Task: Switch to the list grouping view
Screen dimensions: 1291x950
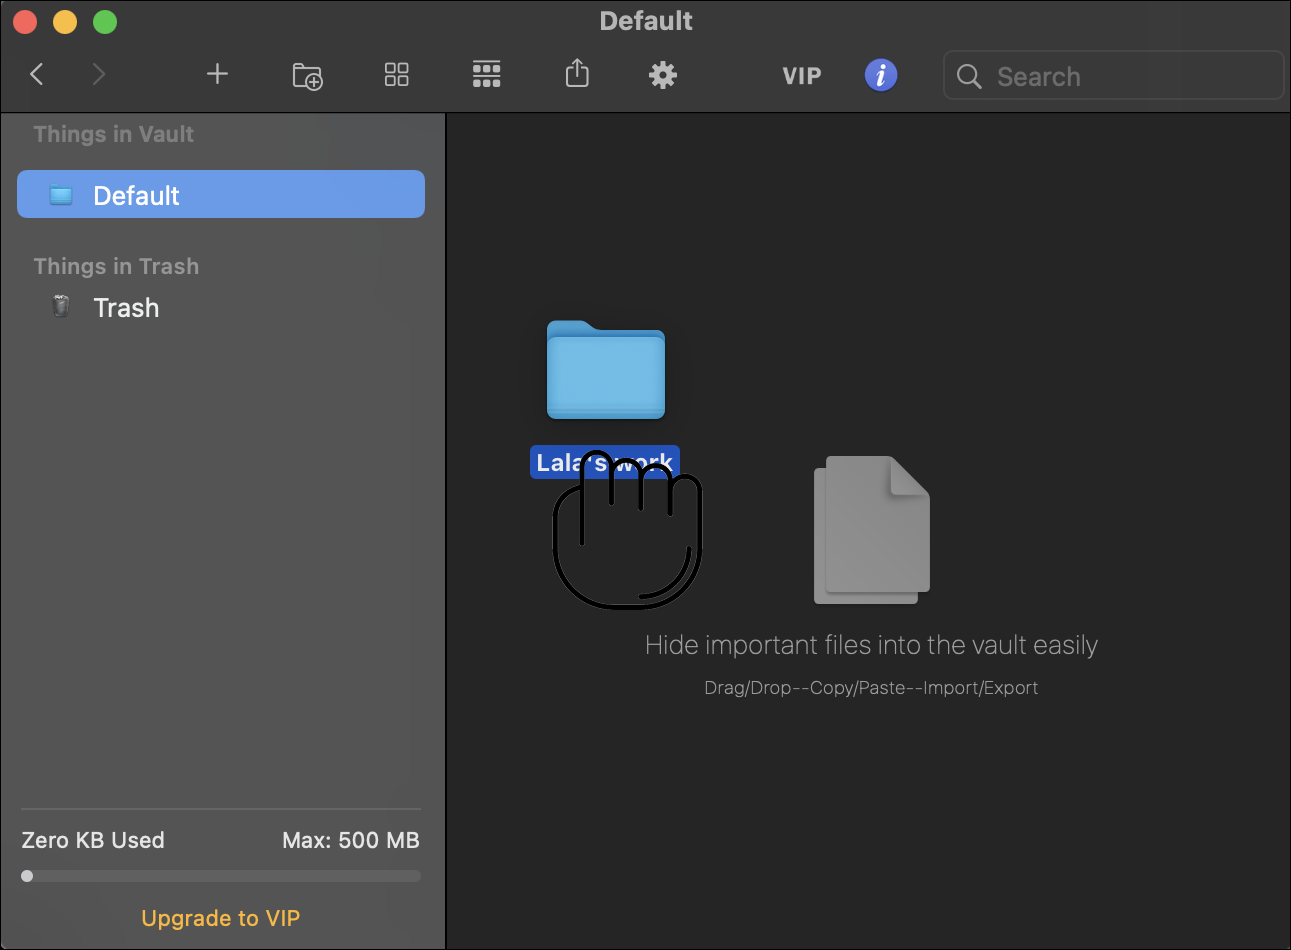Action: pyautogui.click(x=487, y=75)
